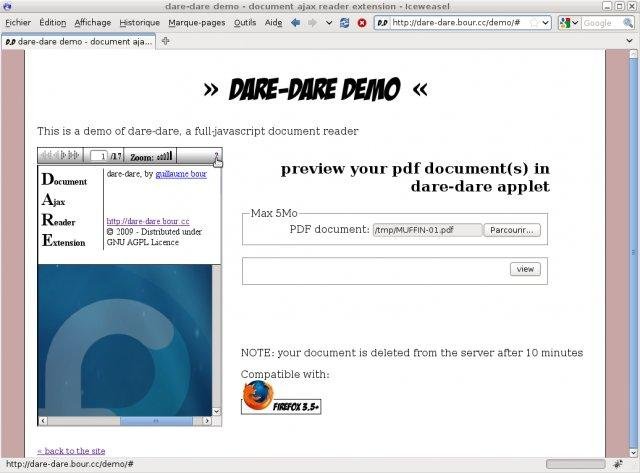Click the document viewer horizontal scrollbar thumb
This screenshot has width=640, height=473.
click(x=156, y=421)
